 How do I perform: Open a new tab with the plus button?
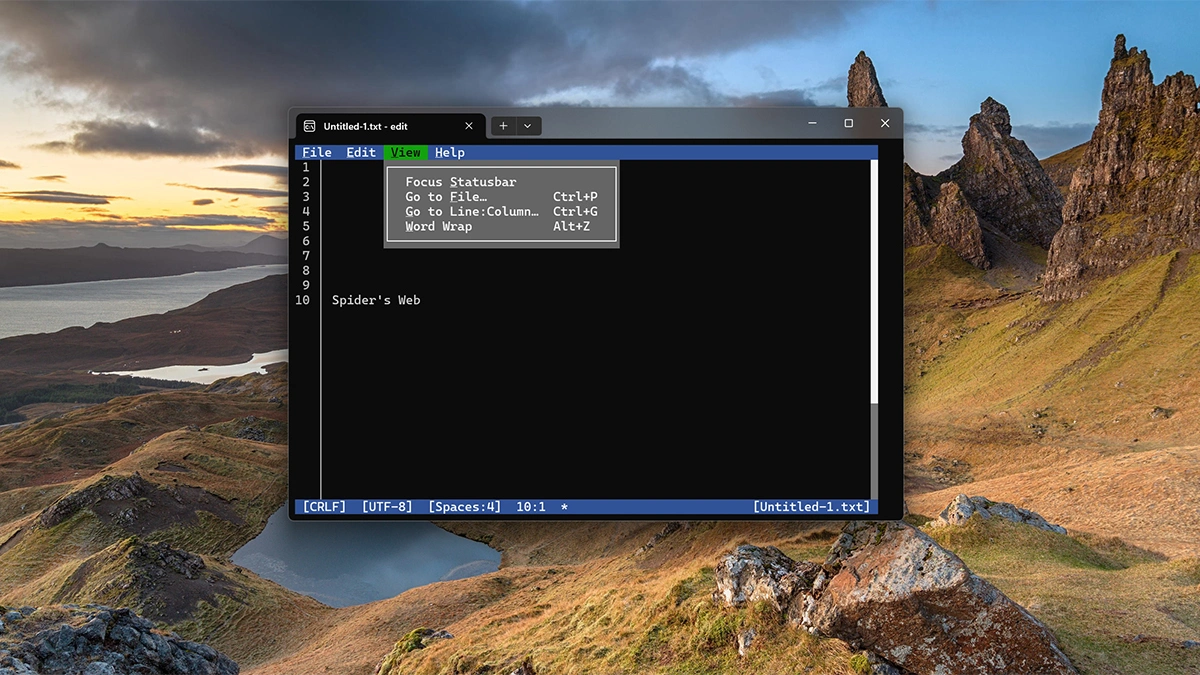coord(503,126)
